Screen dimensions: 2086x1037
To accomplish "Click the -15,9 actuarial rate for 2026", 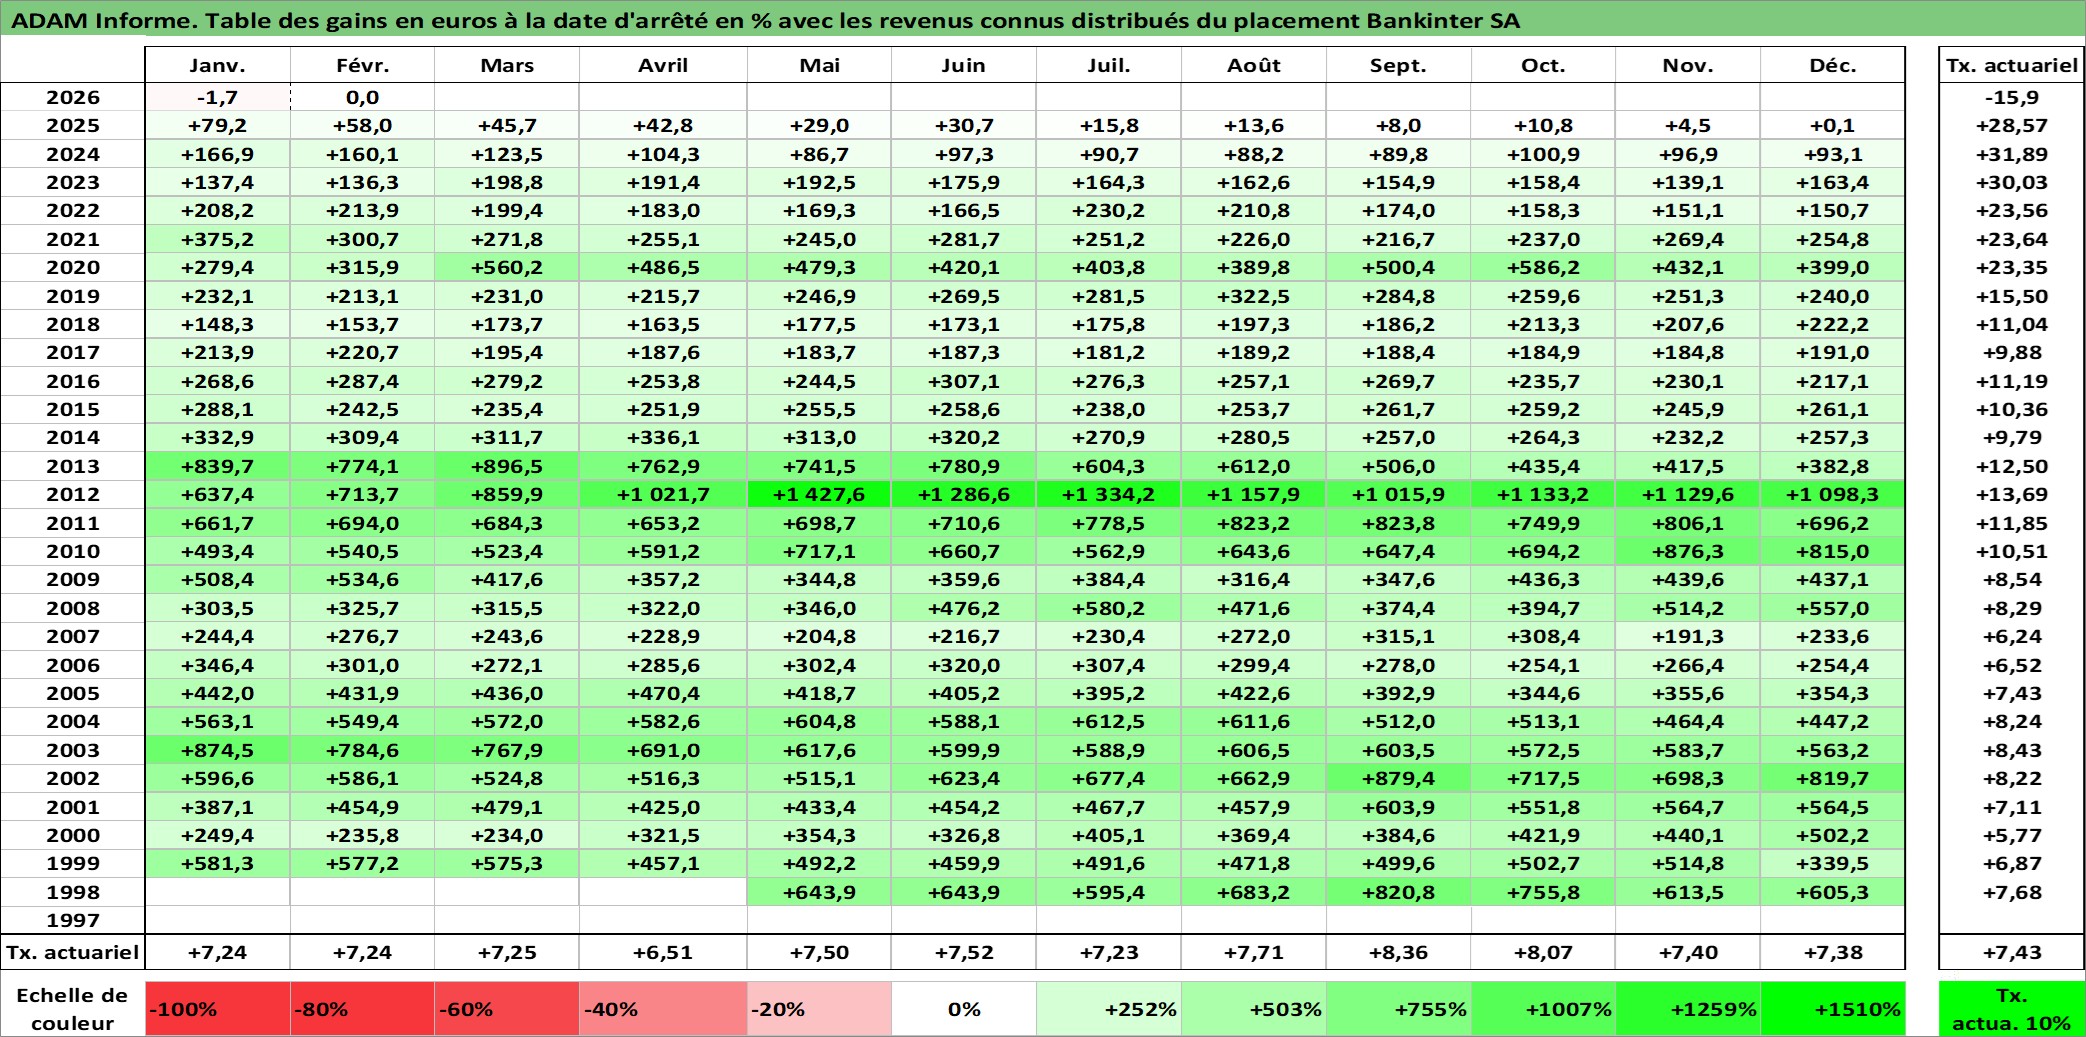I will click(x=2012, y=97).
